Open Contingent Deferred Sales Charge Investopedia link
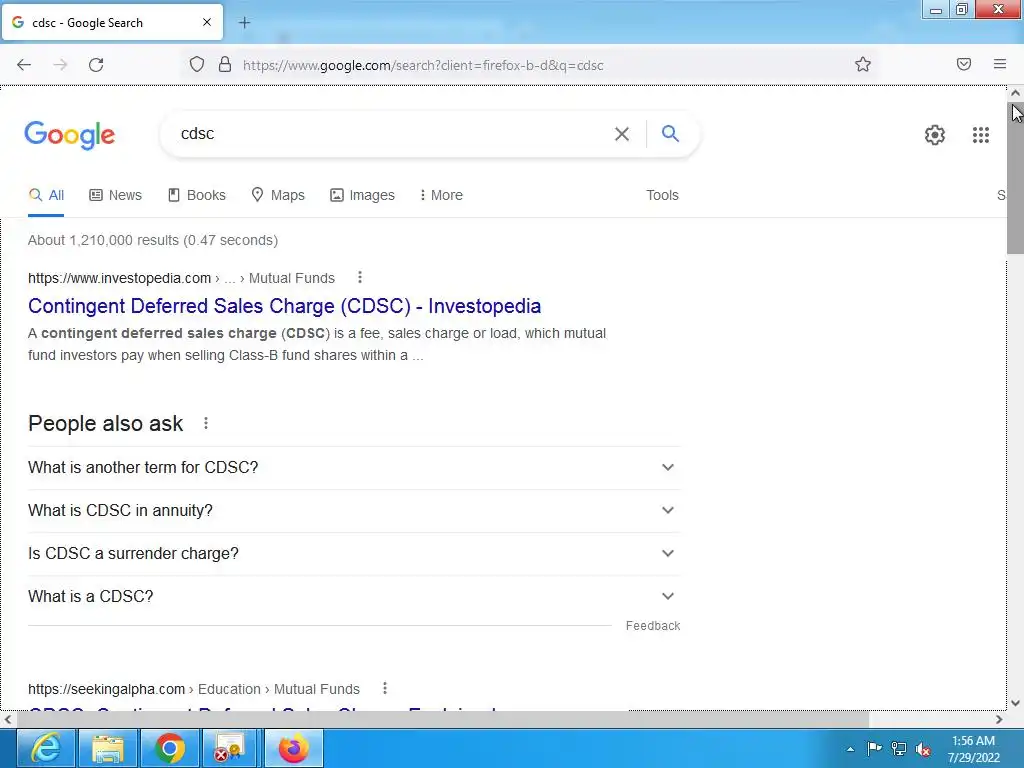This screenshot has height=768, width=1024. (285, 306)
